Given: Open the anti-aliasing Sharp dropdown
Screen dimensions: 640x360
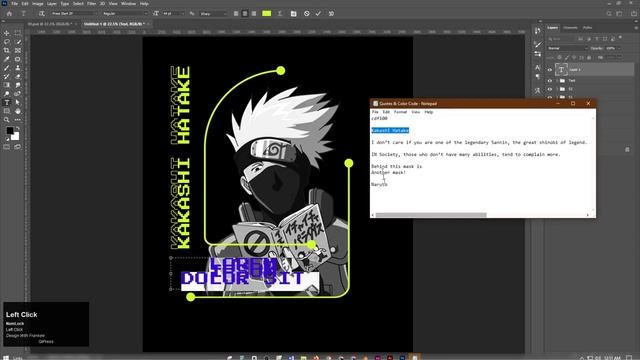Looking at the screenshot, I should coord(213,13).
